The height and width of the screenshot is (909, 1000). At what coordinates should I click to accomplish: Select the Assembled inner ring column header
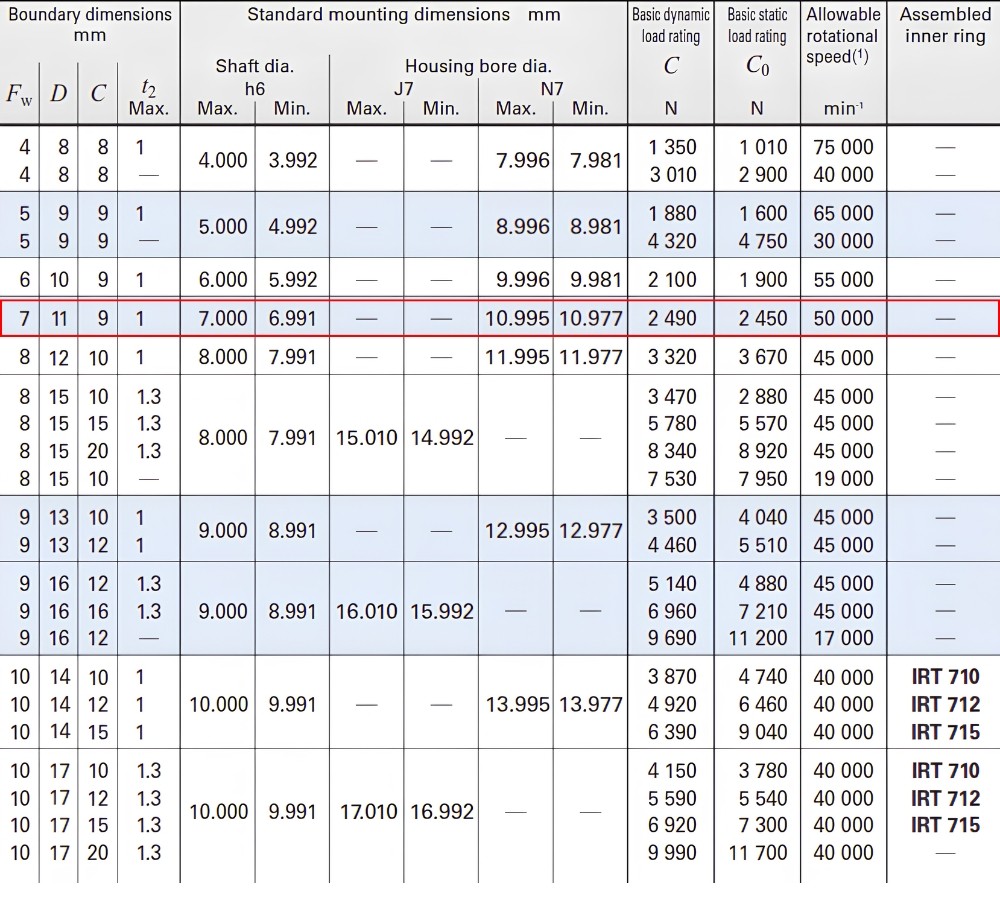point(945,25)
